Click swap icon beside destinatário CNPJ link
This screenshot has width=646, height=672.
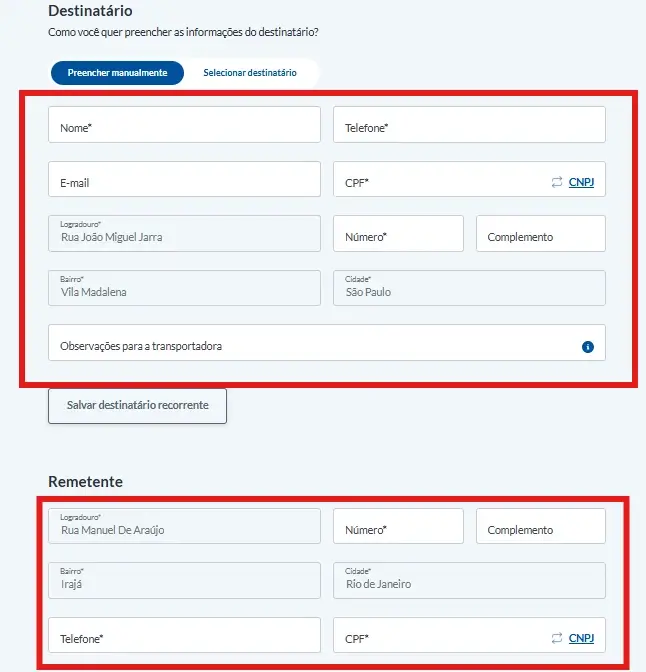(556, 183)
